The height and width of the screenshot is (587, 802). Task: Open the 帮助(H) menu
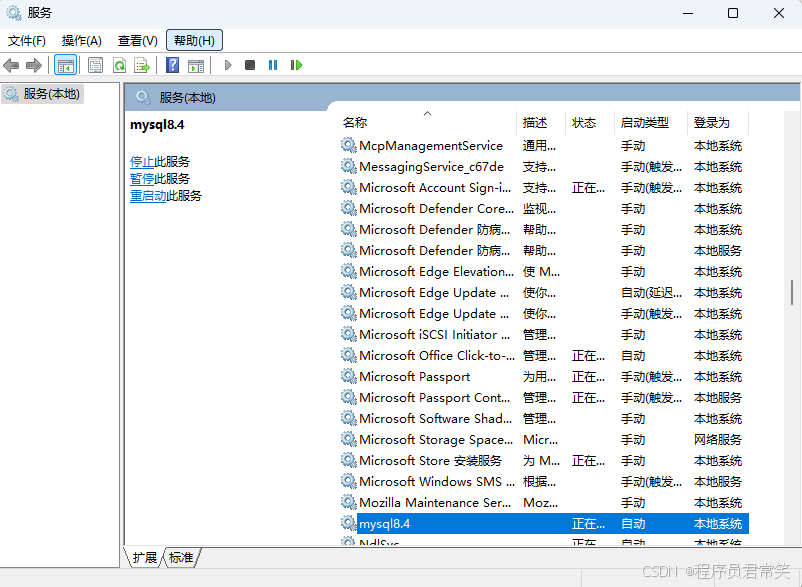194,40
